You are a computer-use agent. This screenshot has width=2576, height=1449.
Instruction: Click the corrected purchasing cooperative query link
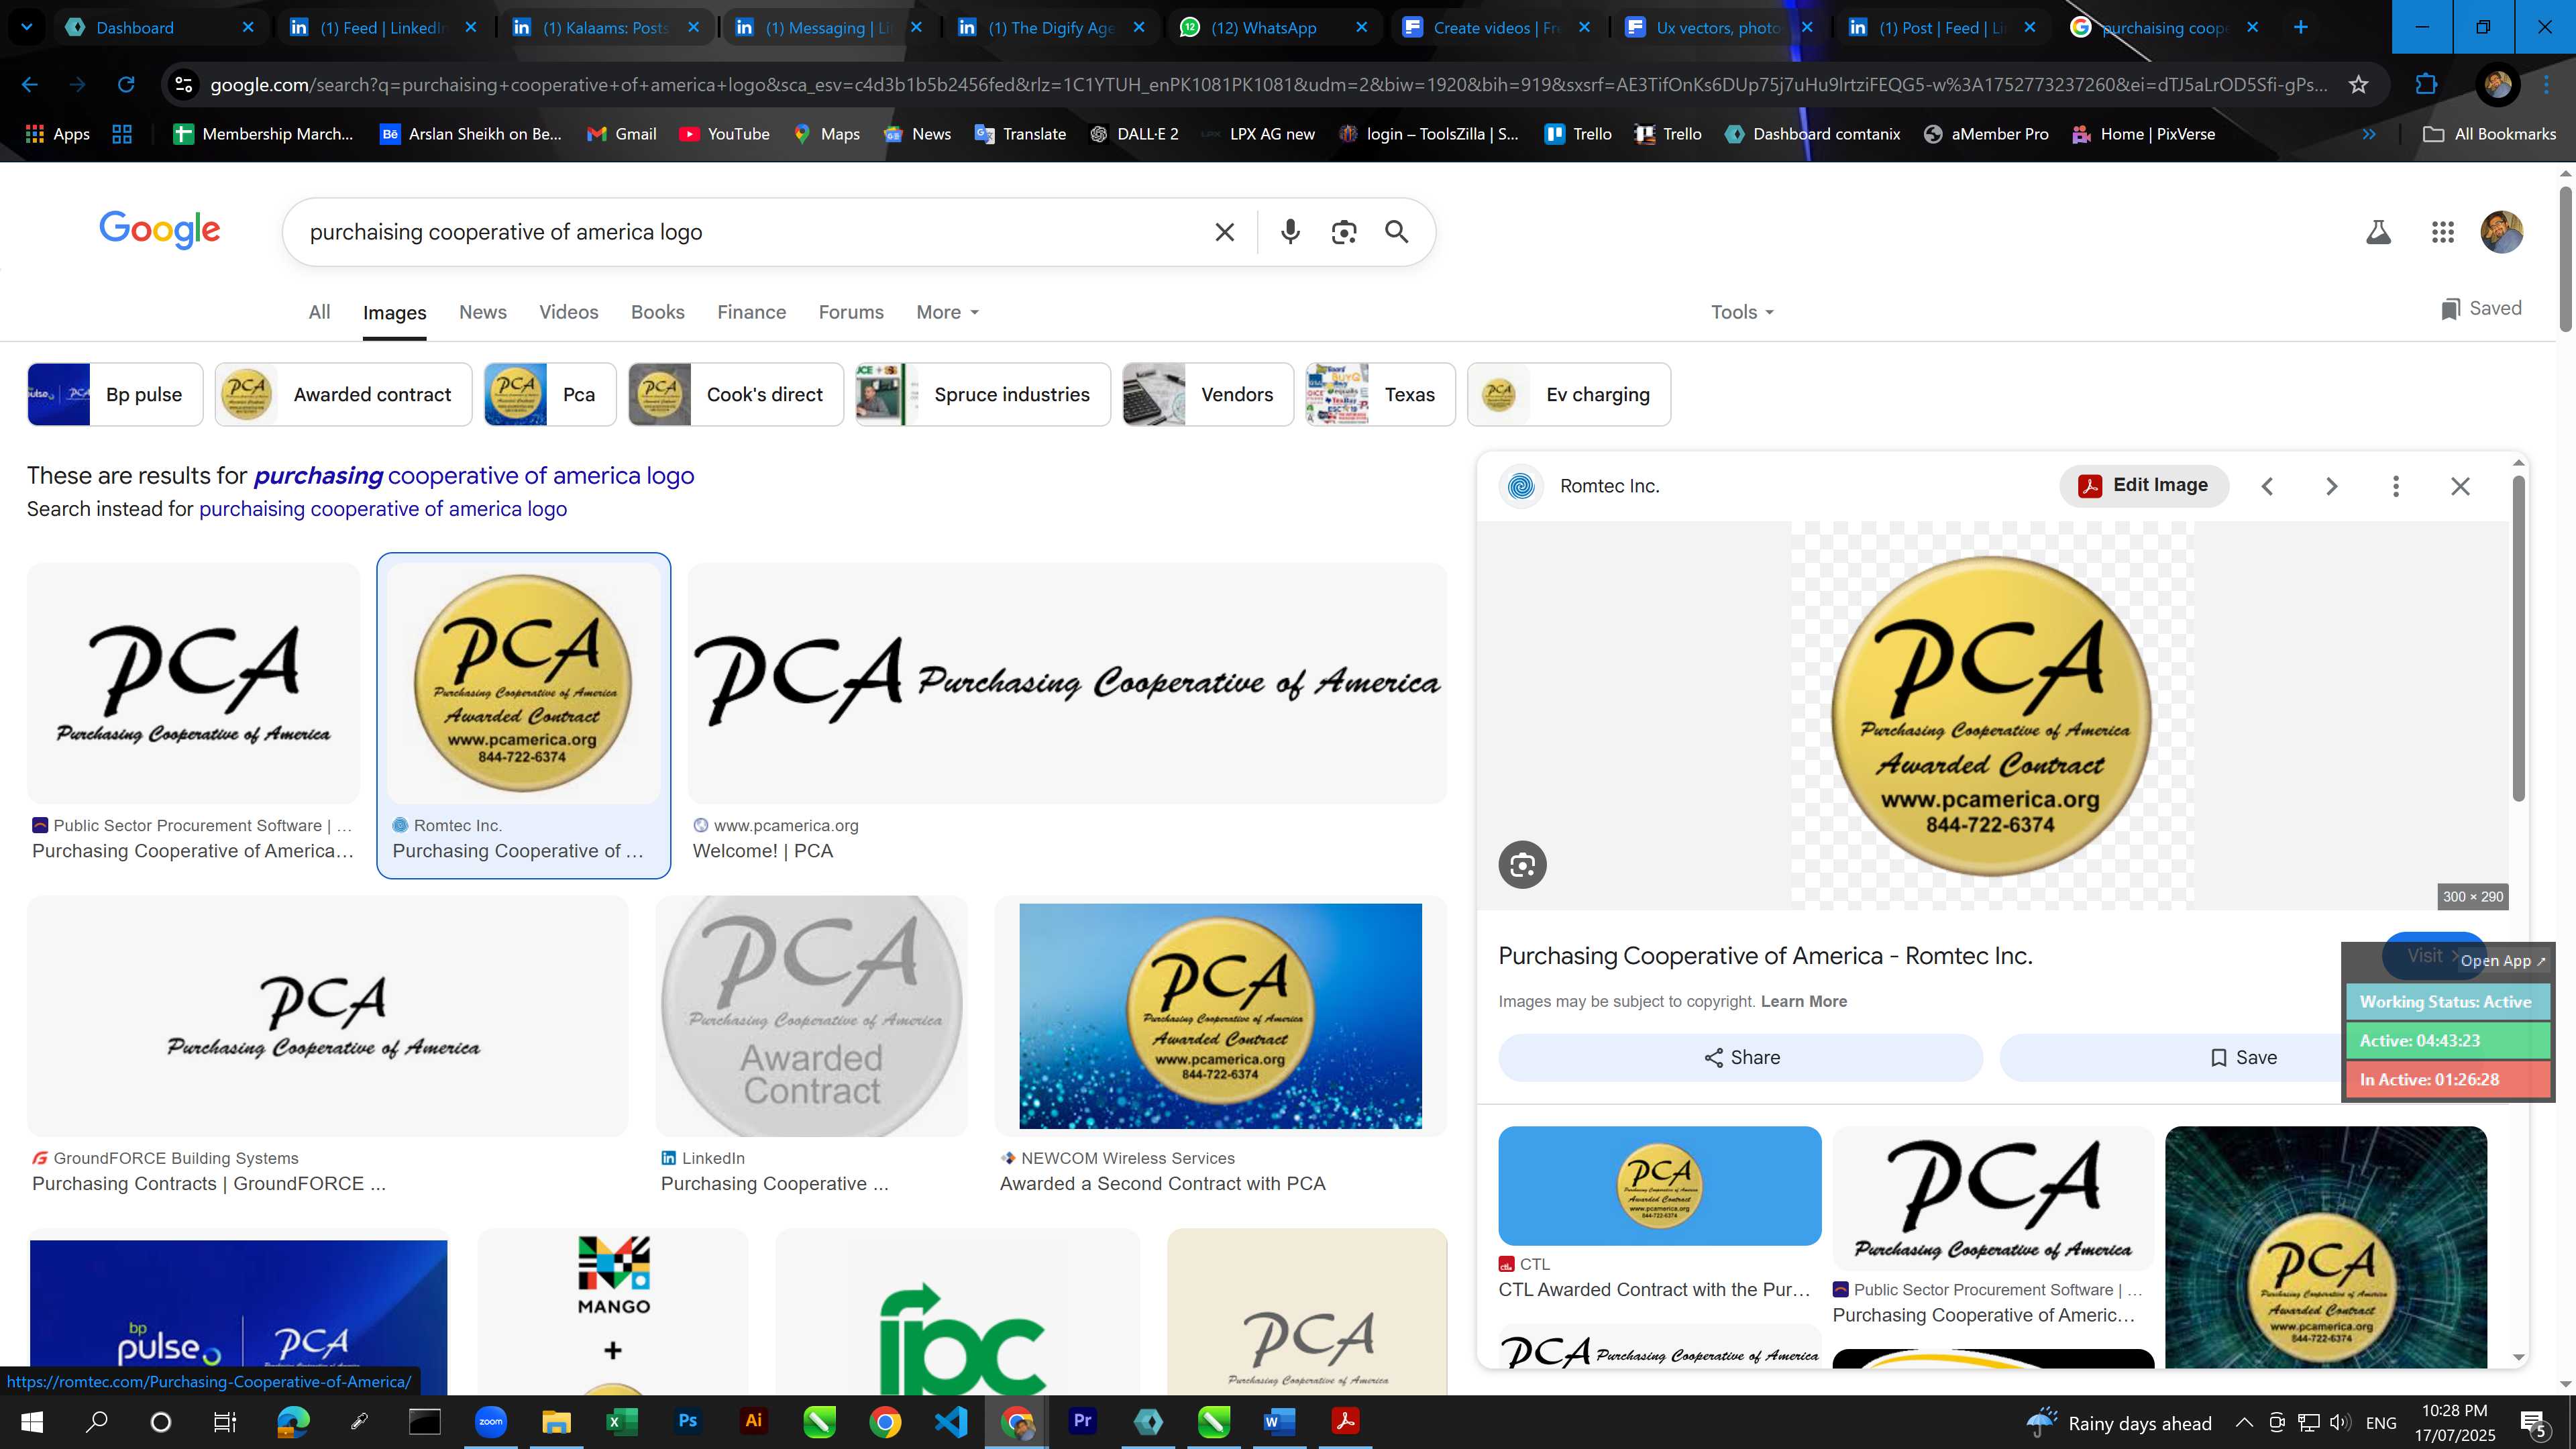coord(474,476)
